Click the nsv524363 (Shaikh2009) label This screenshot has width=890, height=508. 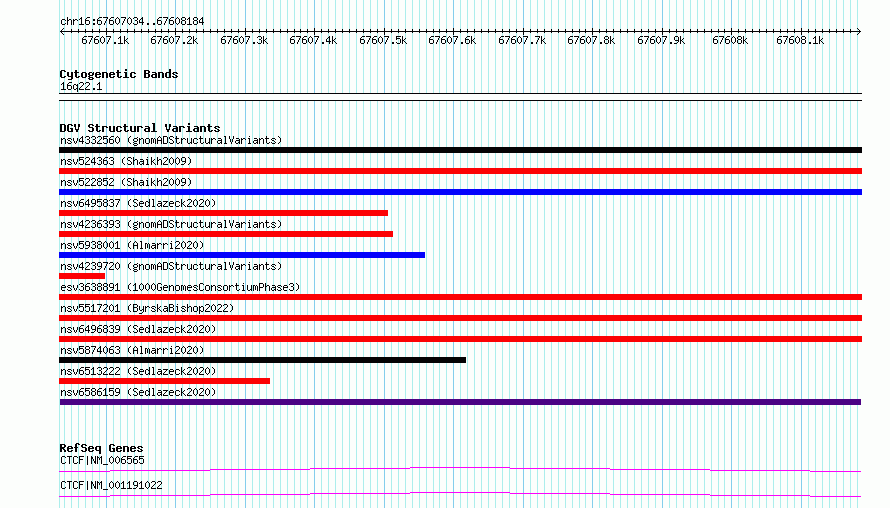pyautogui.click(x=126, y=161)
